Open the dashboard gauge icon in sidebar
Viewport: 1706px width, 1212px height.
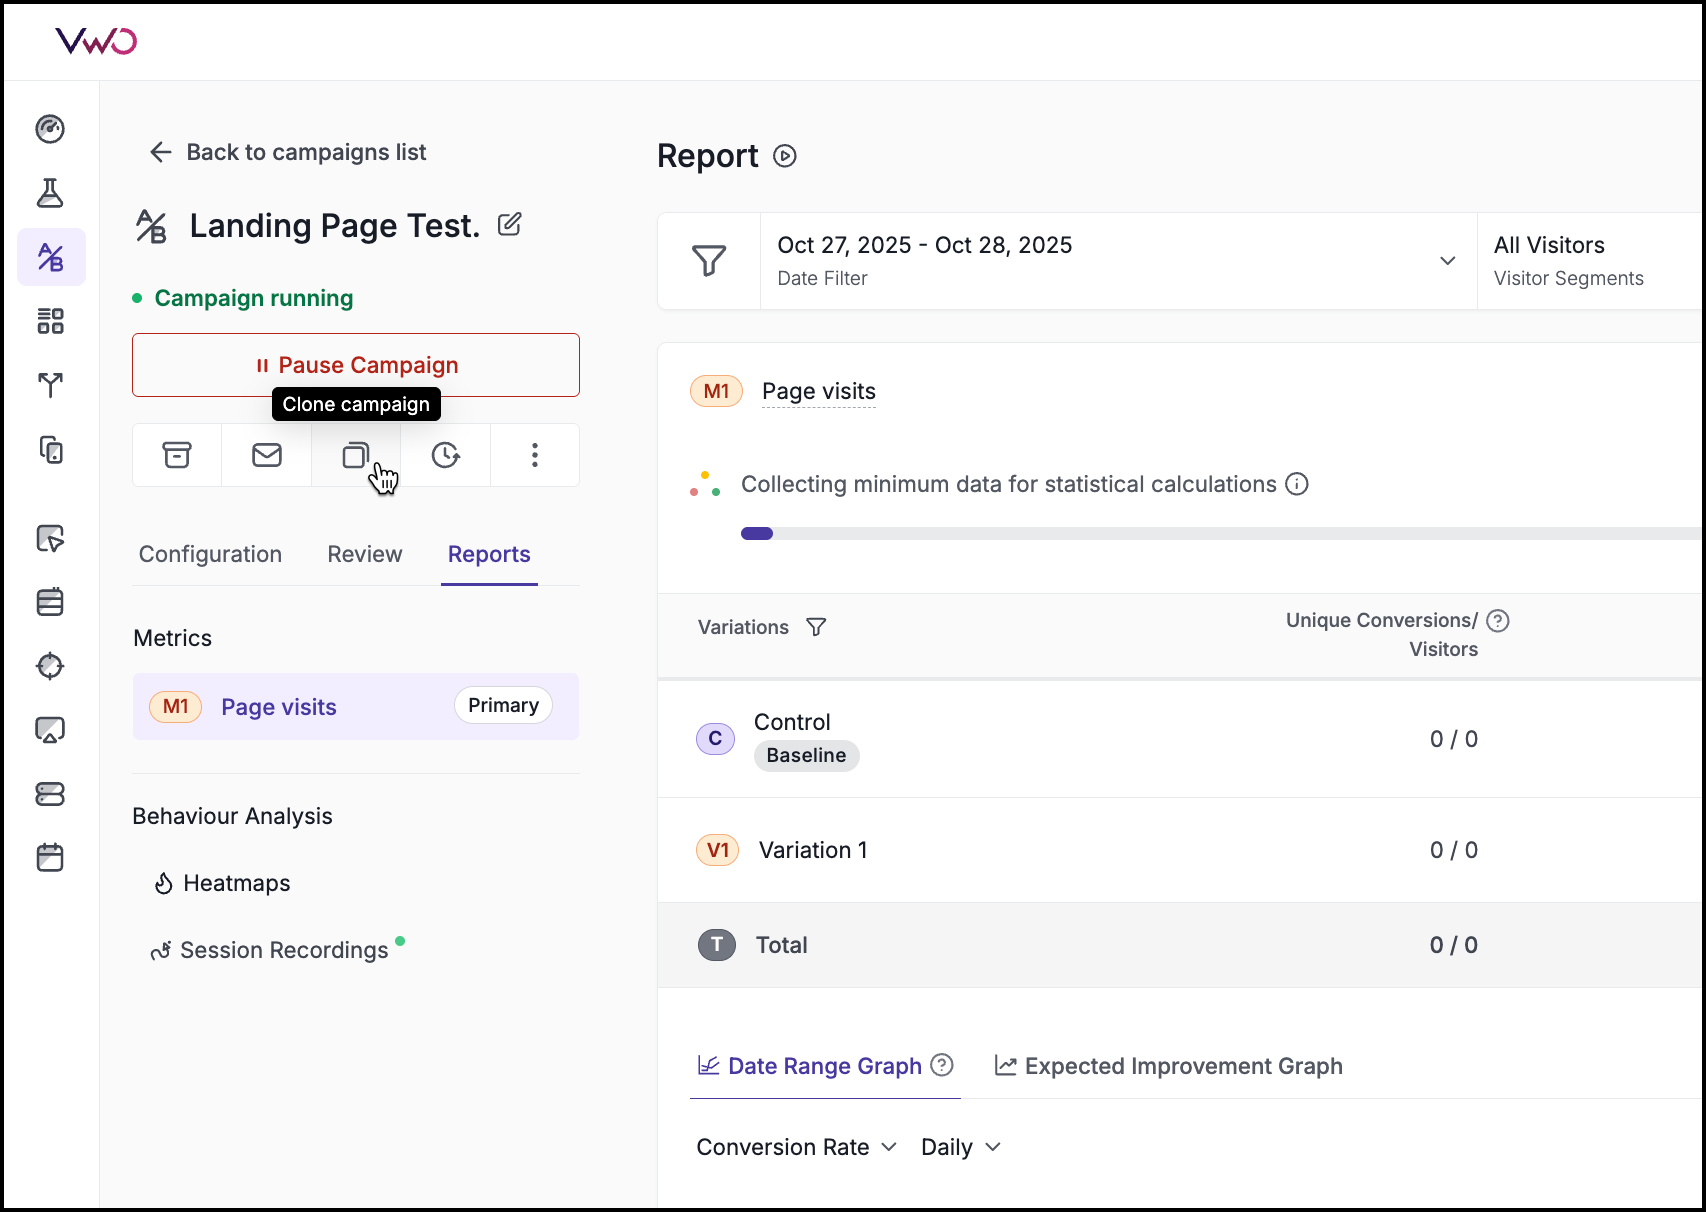50,129
